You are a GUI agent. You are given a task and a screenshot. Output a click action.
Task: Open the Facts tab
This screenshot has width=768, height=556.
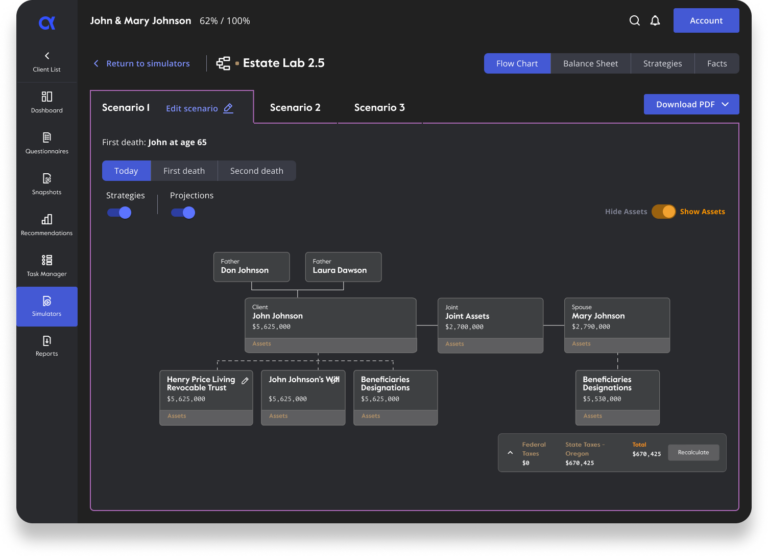tap(717, 64)
